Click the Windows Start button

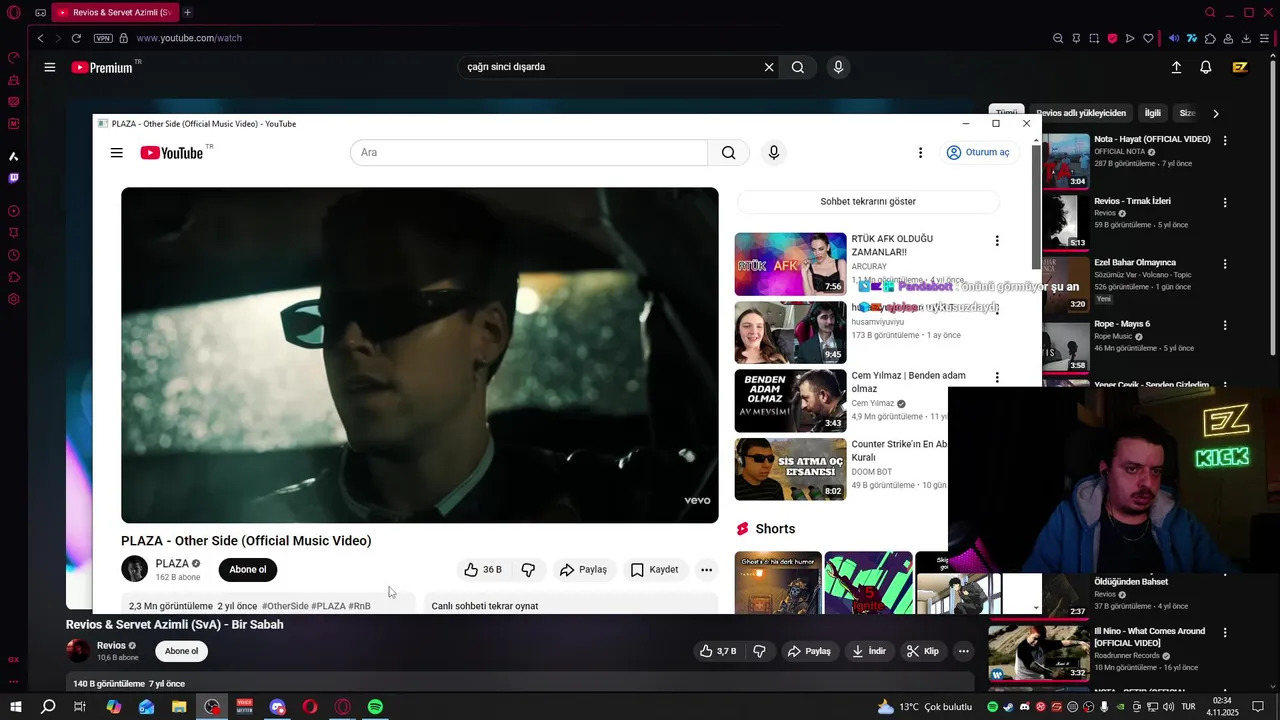coord(15,706)
